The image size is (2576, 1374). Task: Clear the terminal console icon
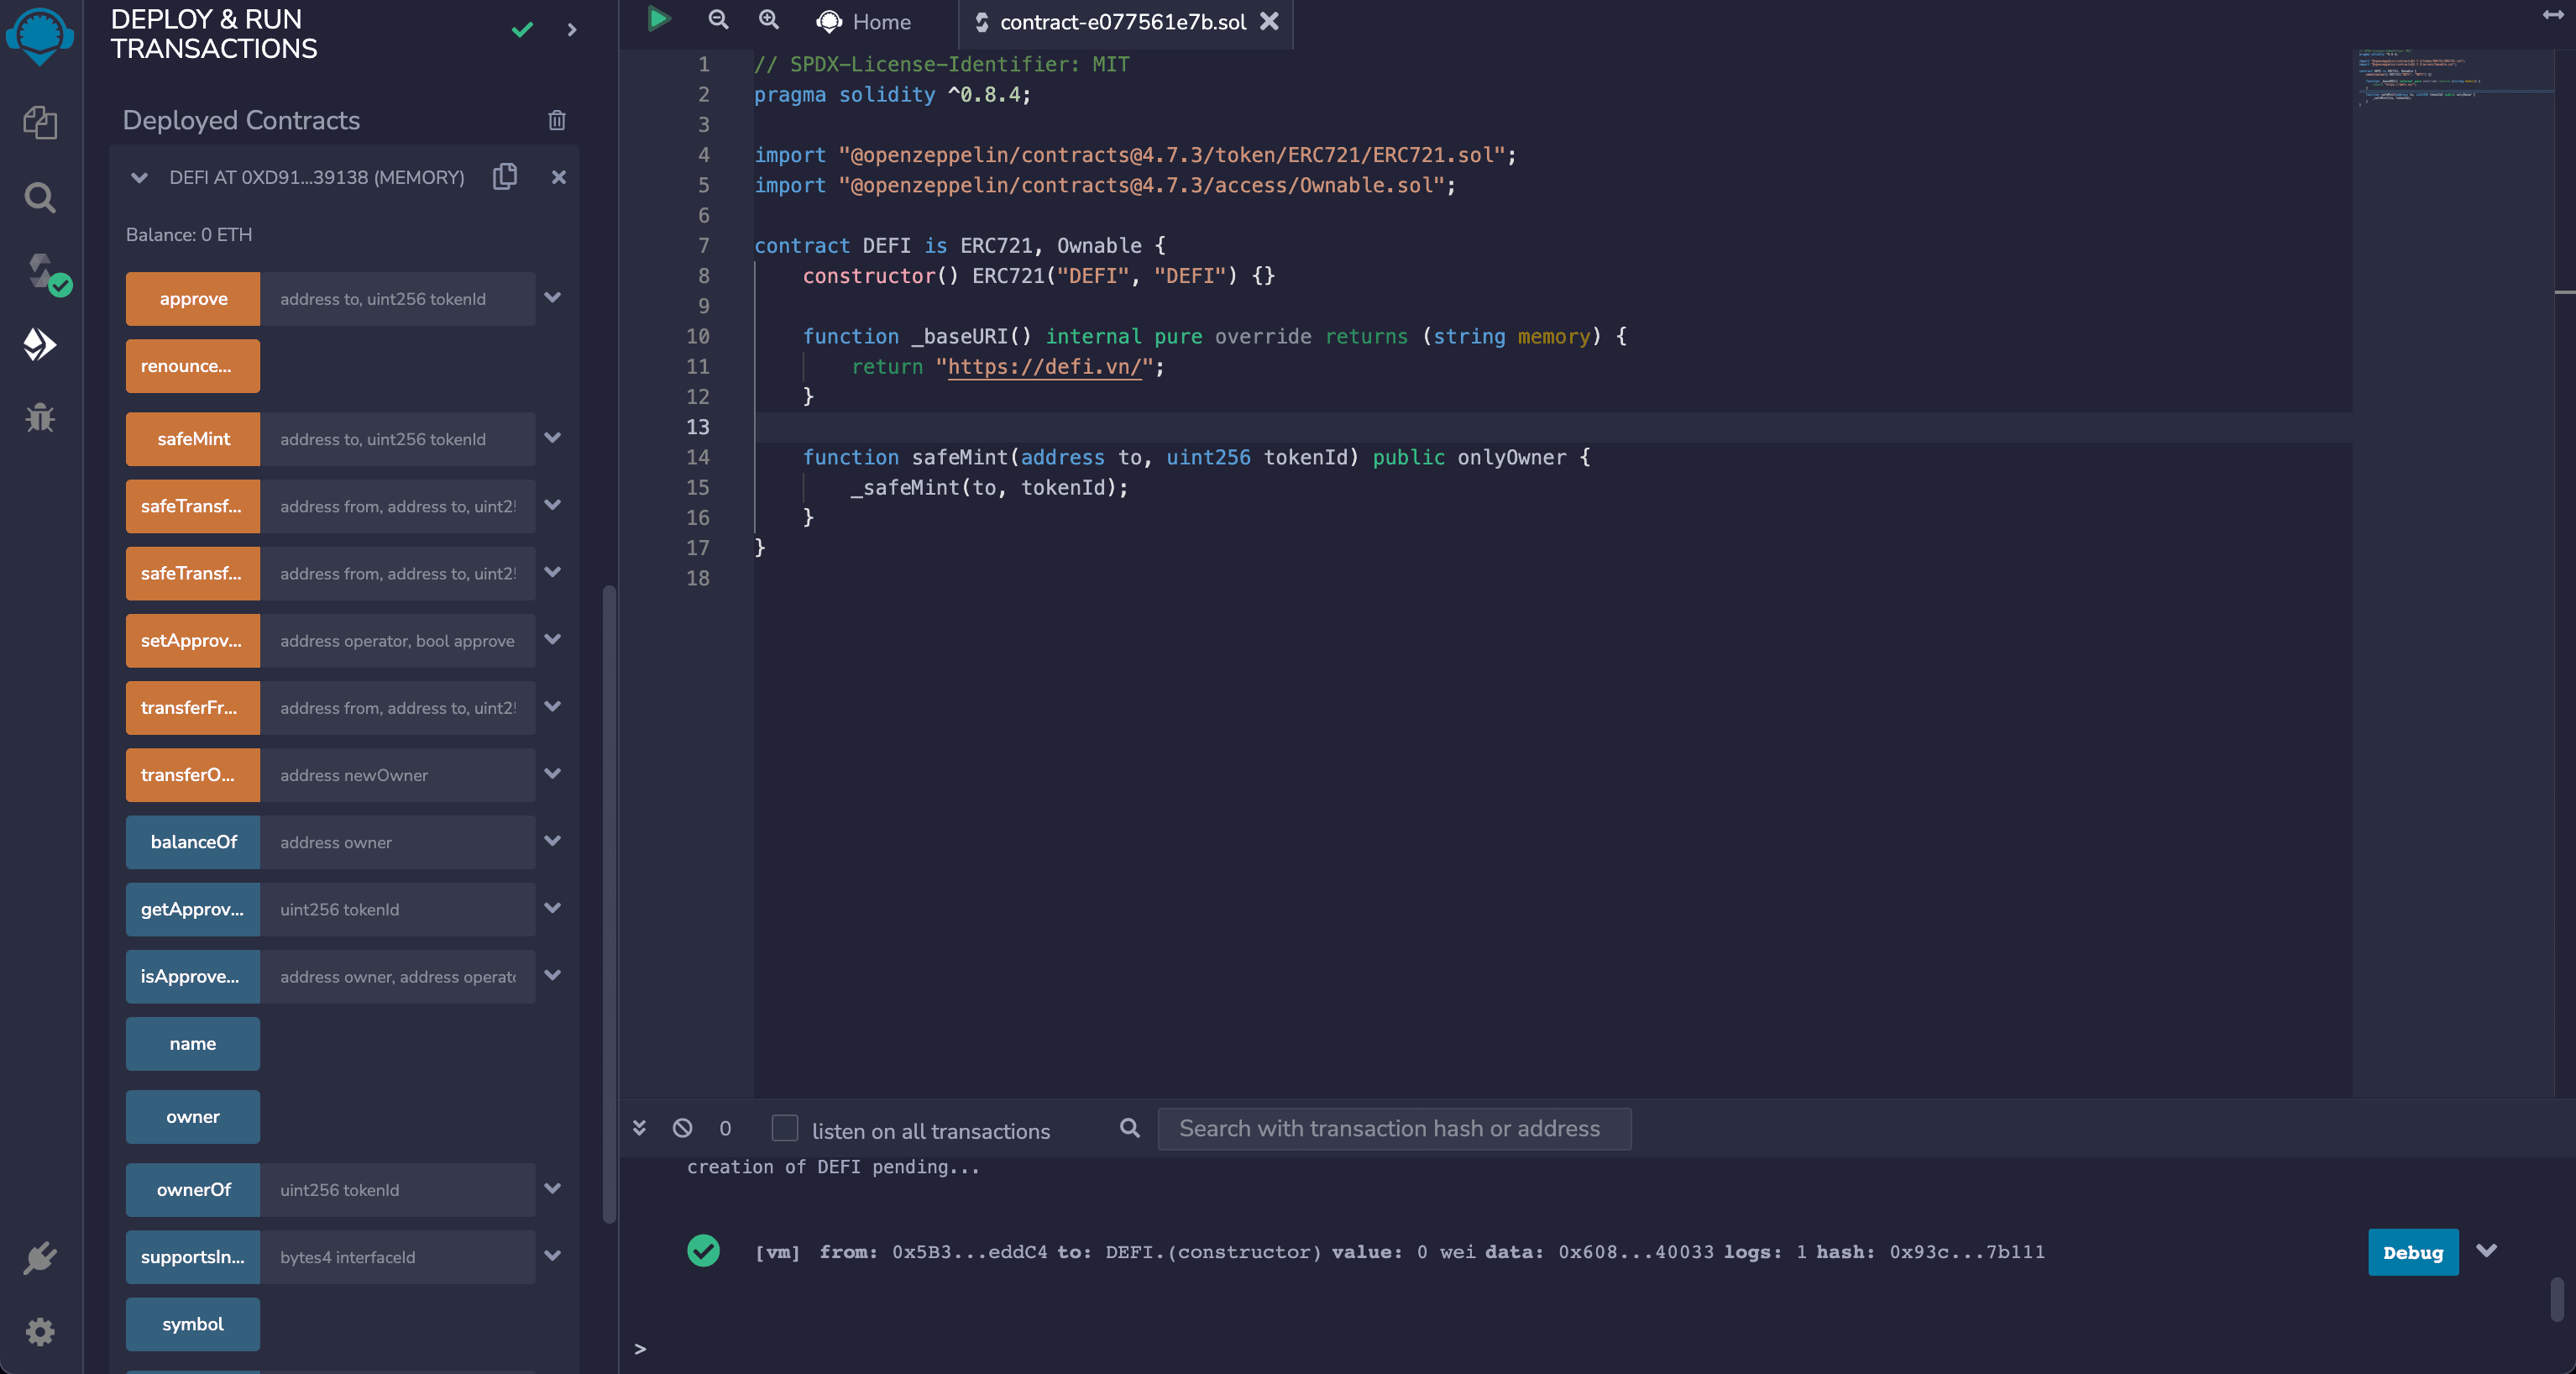click(x=683, y=1128)
